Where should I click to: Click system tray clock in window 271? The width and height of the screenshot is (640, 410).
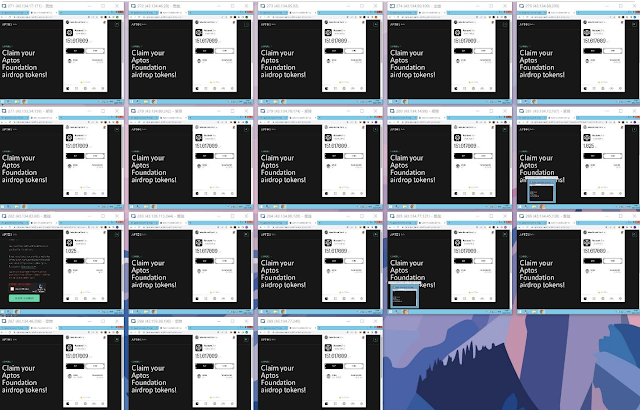coord(118,102)
